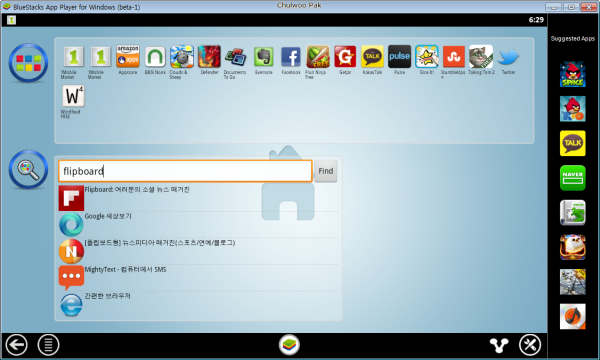Launch Talking Tom 2
This screenshot has width=600, height=360.
[x=481, y=57]
